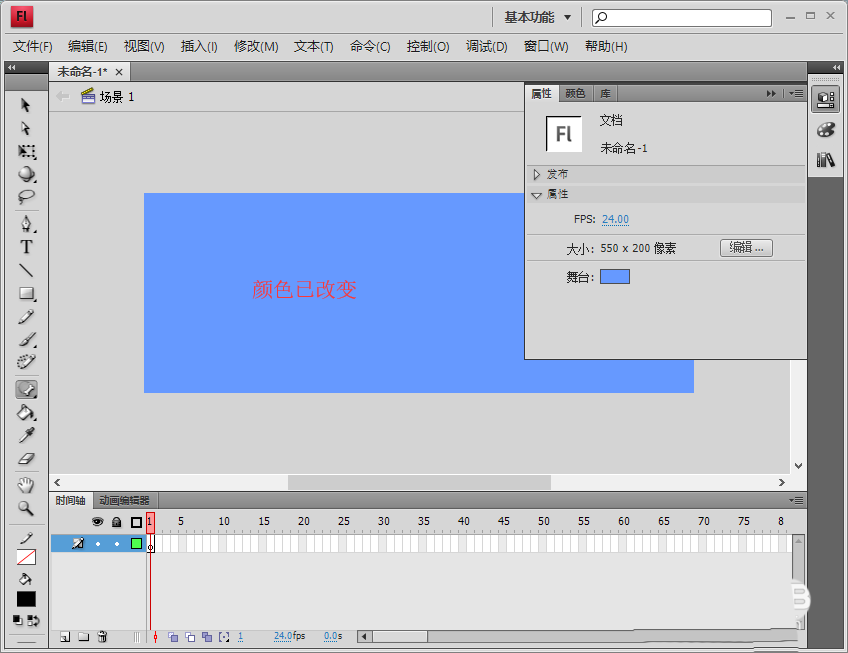Select the Deco tool
The image size is (848, 653).
(x=26, y=362)
